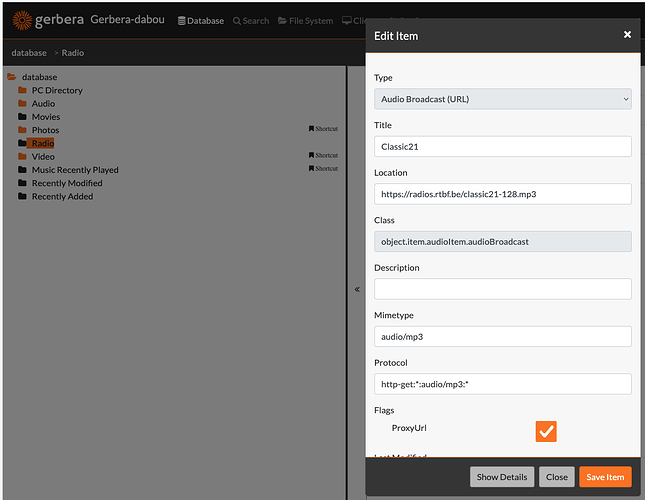Image resolution: width=645 pixels, height=500 pixels.
Task: Click the Shortcut bookmark beside Photos
Action: (323, 129)
